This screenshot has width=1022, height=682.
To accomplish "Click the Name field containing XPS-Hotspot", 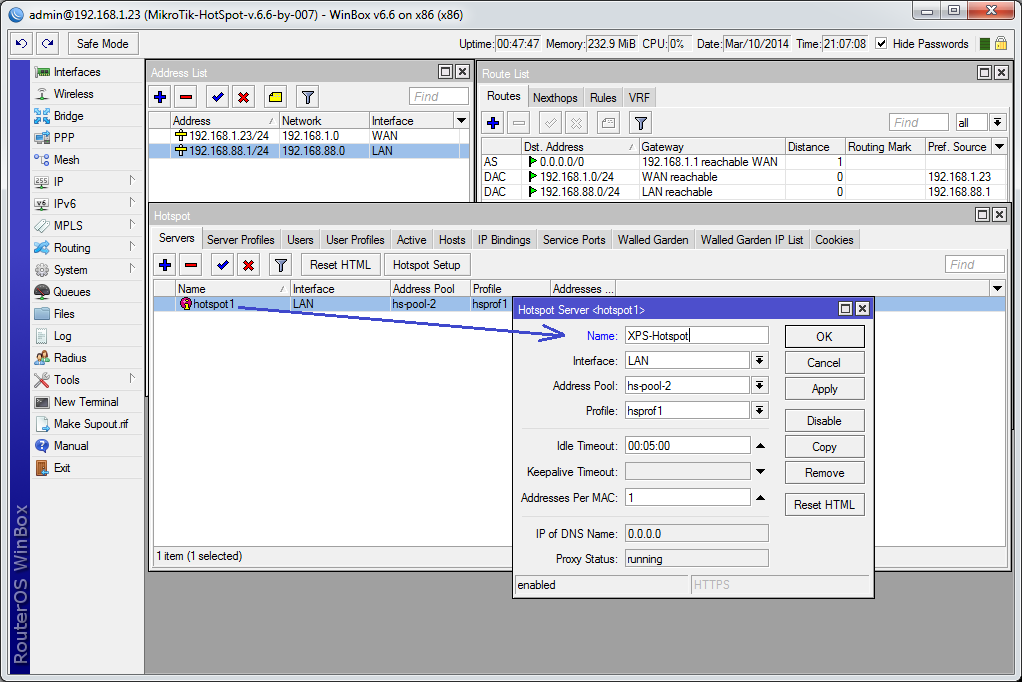I will tap(696, 336).
